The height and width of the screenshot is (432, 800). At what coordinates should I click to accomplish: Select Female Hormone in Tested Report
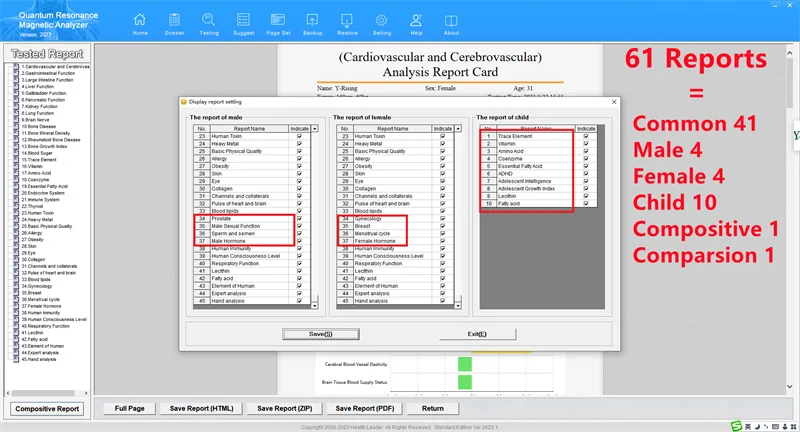pyautogui.click(x=41, y=306)
